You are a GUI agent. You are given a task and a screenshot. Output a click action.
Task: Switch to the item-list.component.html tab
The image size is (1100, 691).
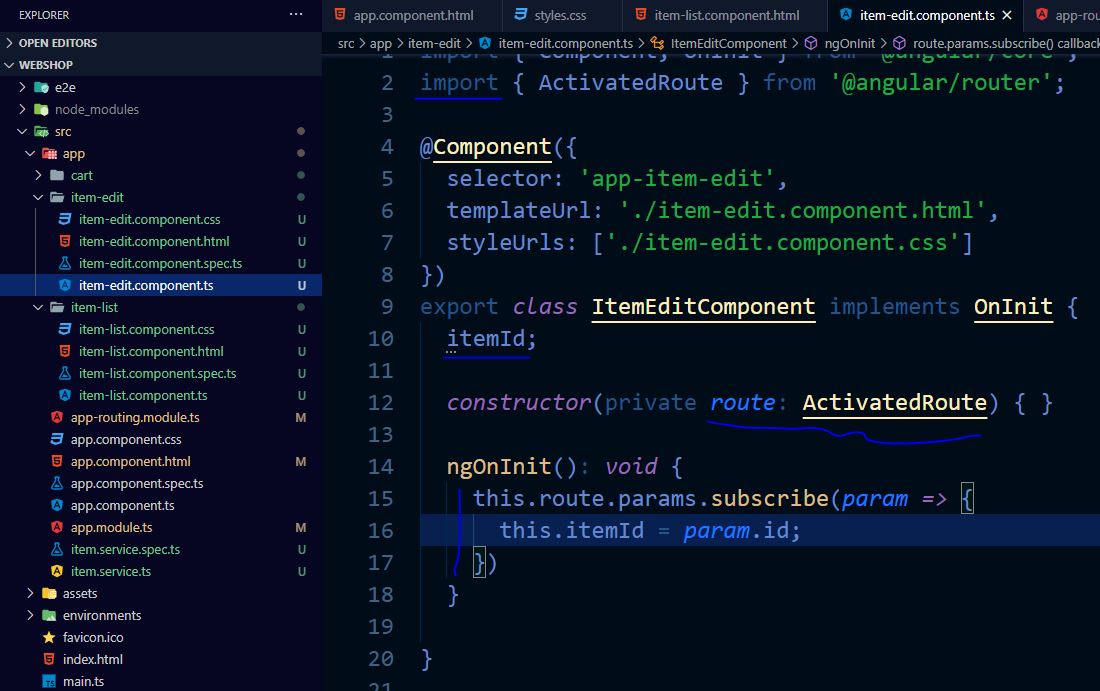pos(728,15)
